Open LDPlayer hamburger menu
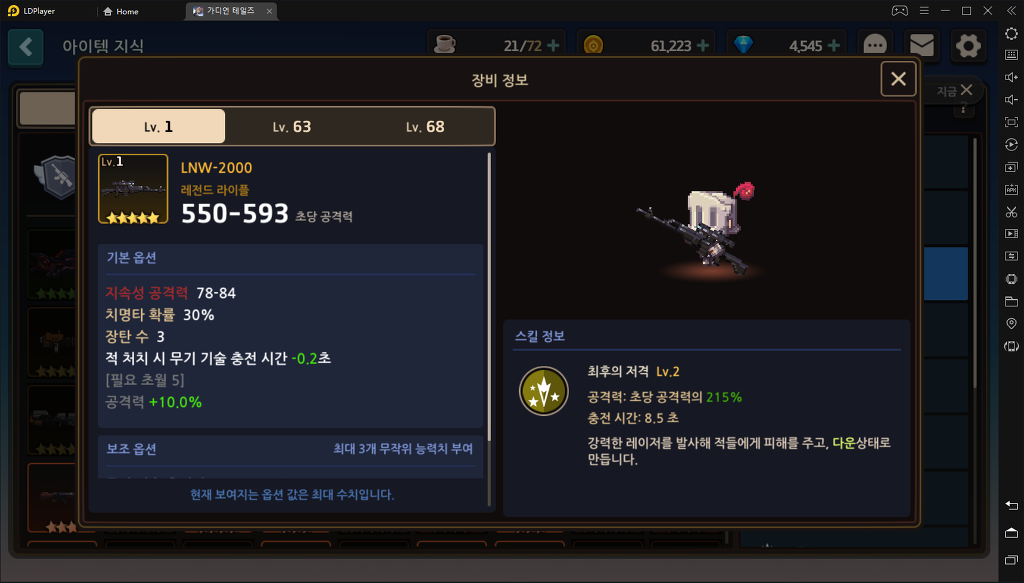 click(924, 11)
